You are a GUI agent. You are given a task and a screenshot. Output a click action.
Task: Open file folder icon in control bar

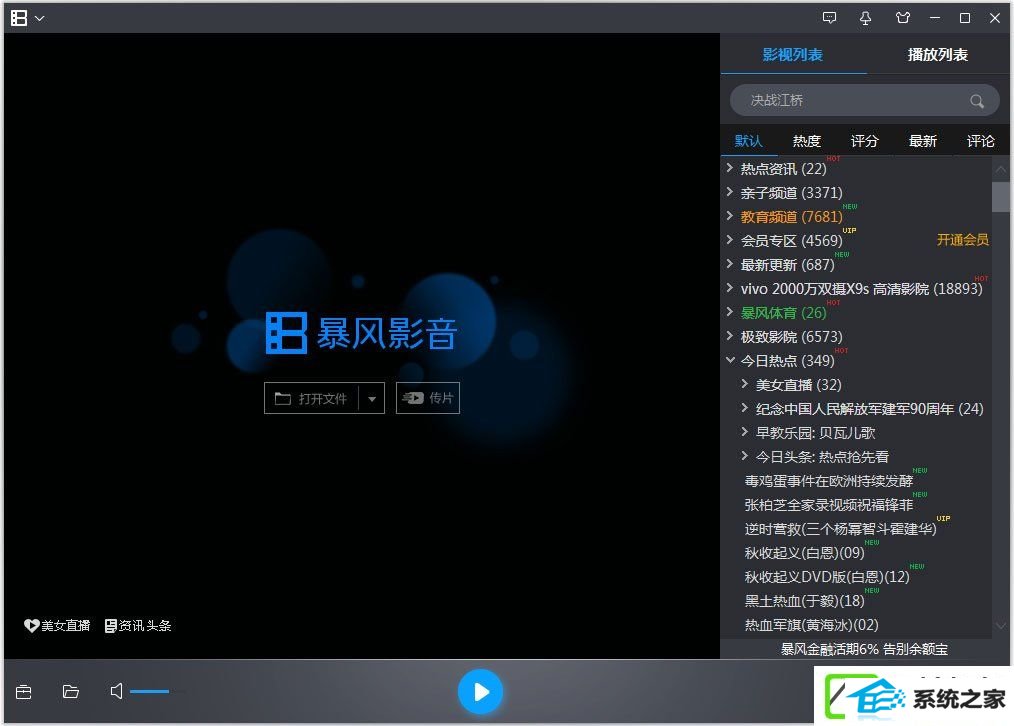pos(70,692)
